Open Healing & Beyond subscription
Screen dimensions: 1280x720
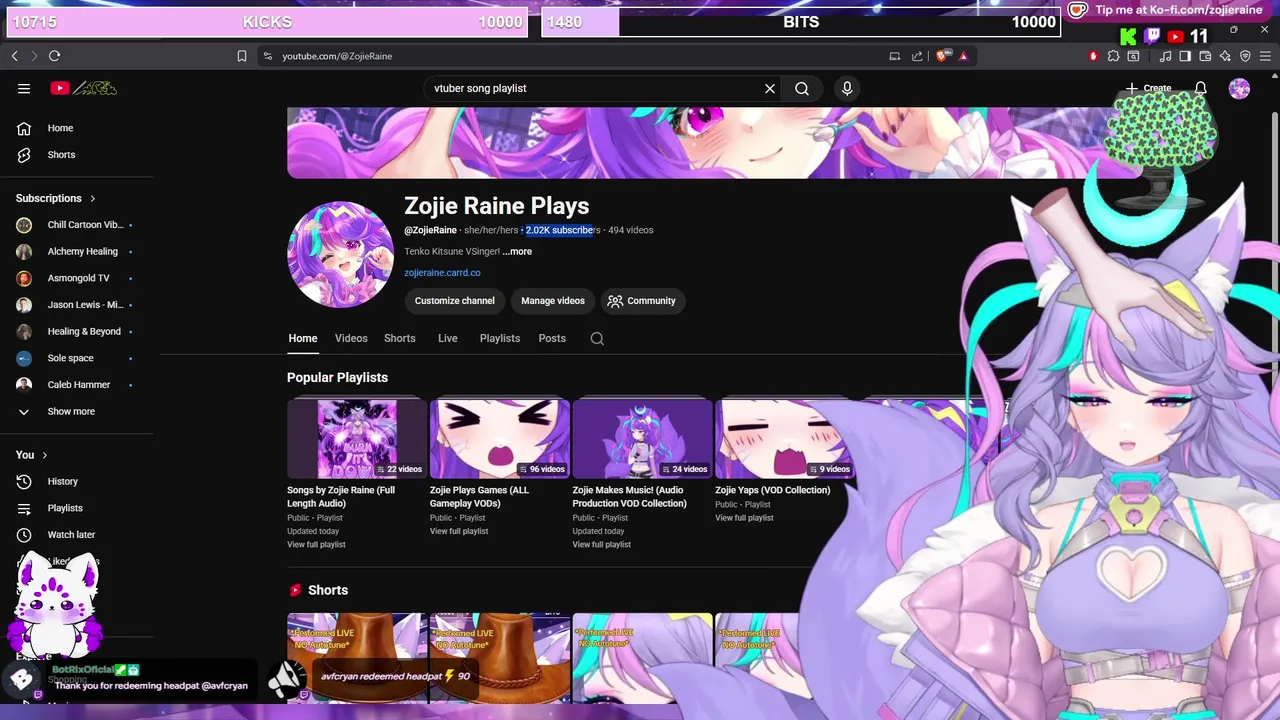pos(76,332)
